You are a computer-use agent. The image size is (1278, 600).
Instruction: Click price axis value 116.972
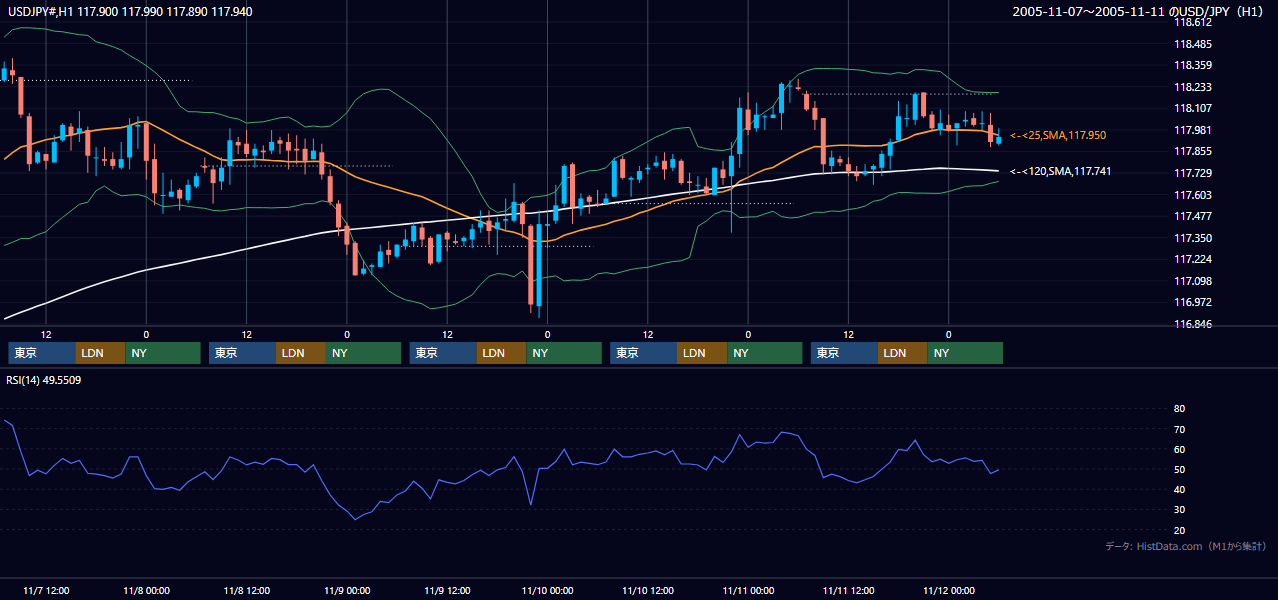click(1192, 302)
